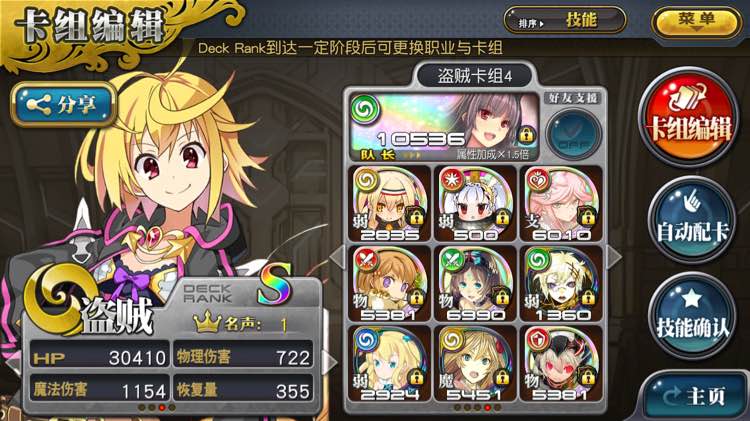The height and width of the screenshot is (421, 750).
Task: Choose the card showing 6990
Action: point(475,283)
